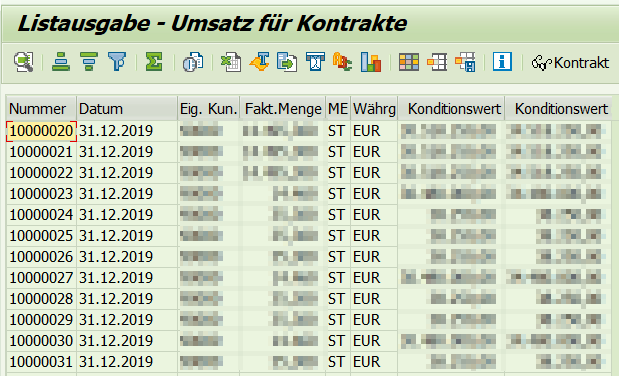The width and height of the screenshot is (619, 376).
Task: Select contract number 10000021
Action: pos(41,152)
